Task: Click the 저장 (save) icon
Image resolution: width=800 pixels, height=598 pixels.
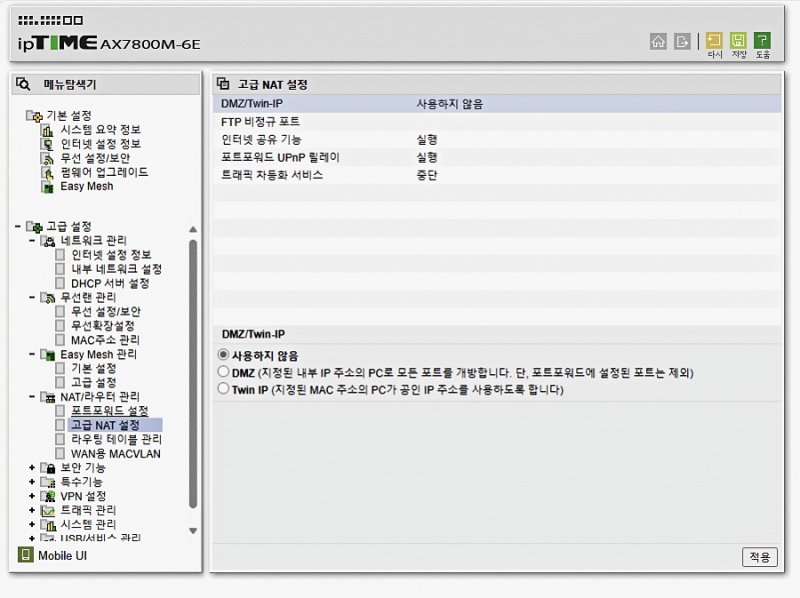Action: coord(738,41)
